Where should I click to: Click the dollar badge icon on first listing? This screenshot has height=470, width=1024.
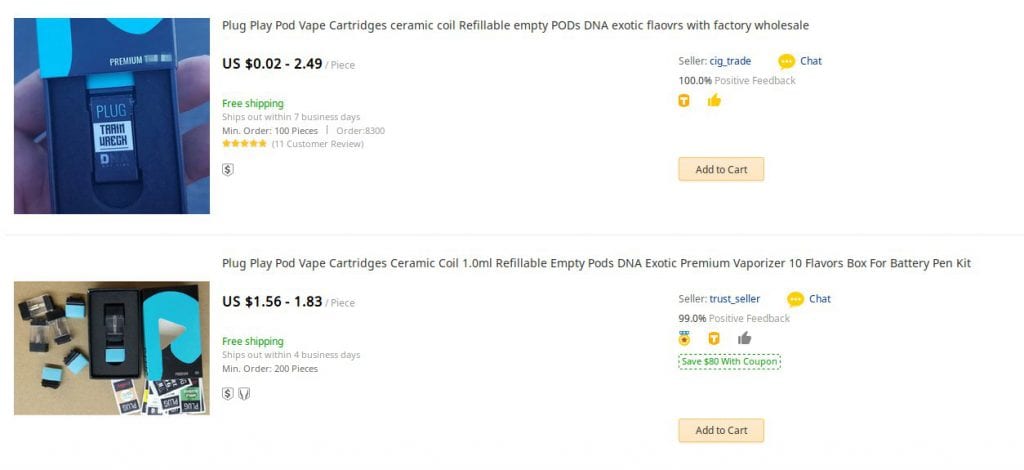click(228, 169)
